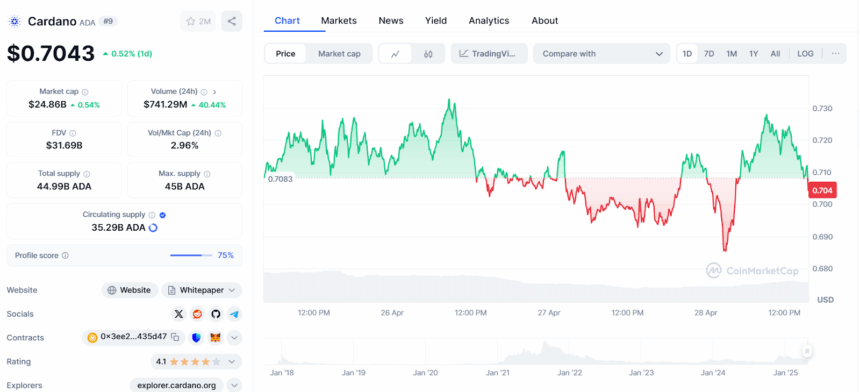Click the 35.29B ADA circulating supply value
This screenshot has height=392, width=860.
118,228
